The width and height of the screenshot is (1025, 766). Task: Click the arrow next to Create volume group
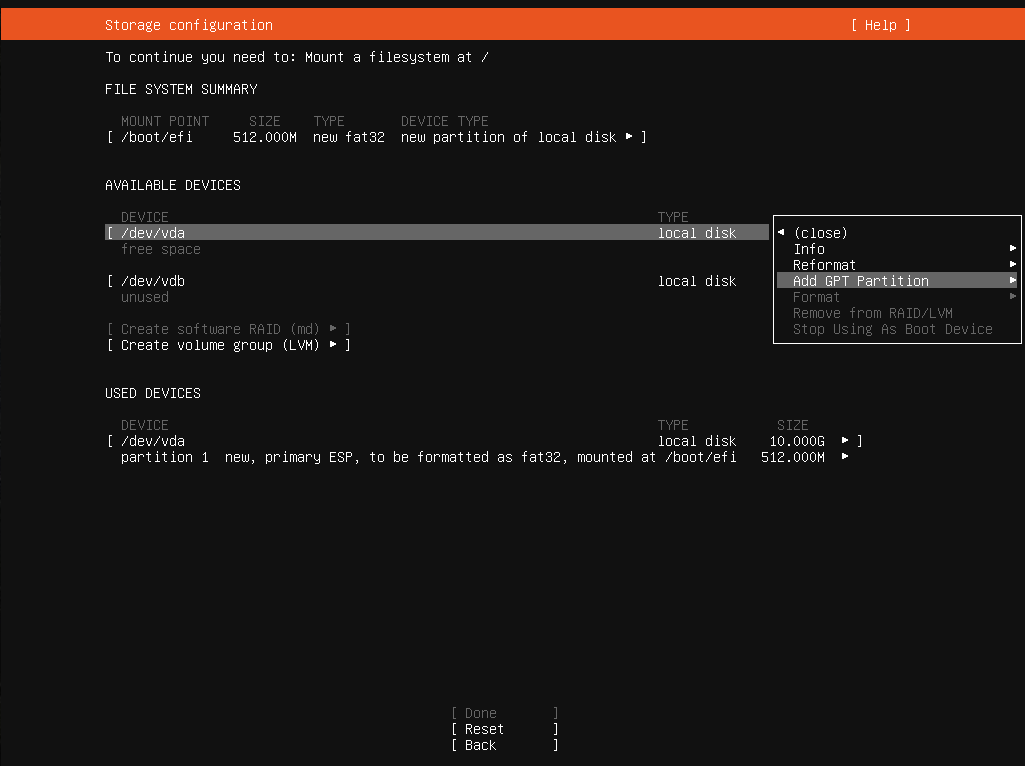[x=333, y=345]
